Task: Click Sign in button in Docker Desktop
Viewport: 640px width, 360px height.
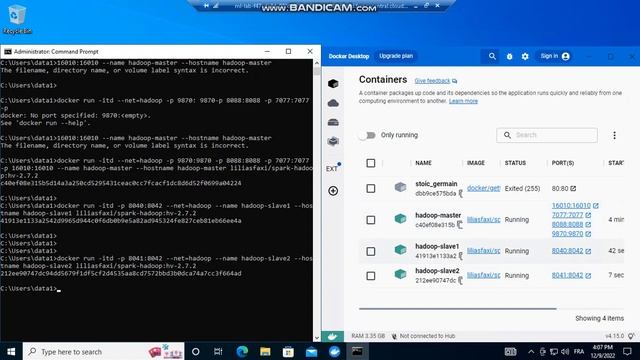Action: point(555,56)
